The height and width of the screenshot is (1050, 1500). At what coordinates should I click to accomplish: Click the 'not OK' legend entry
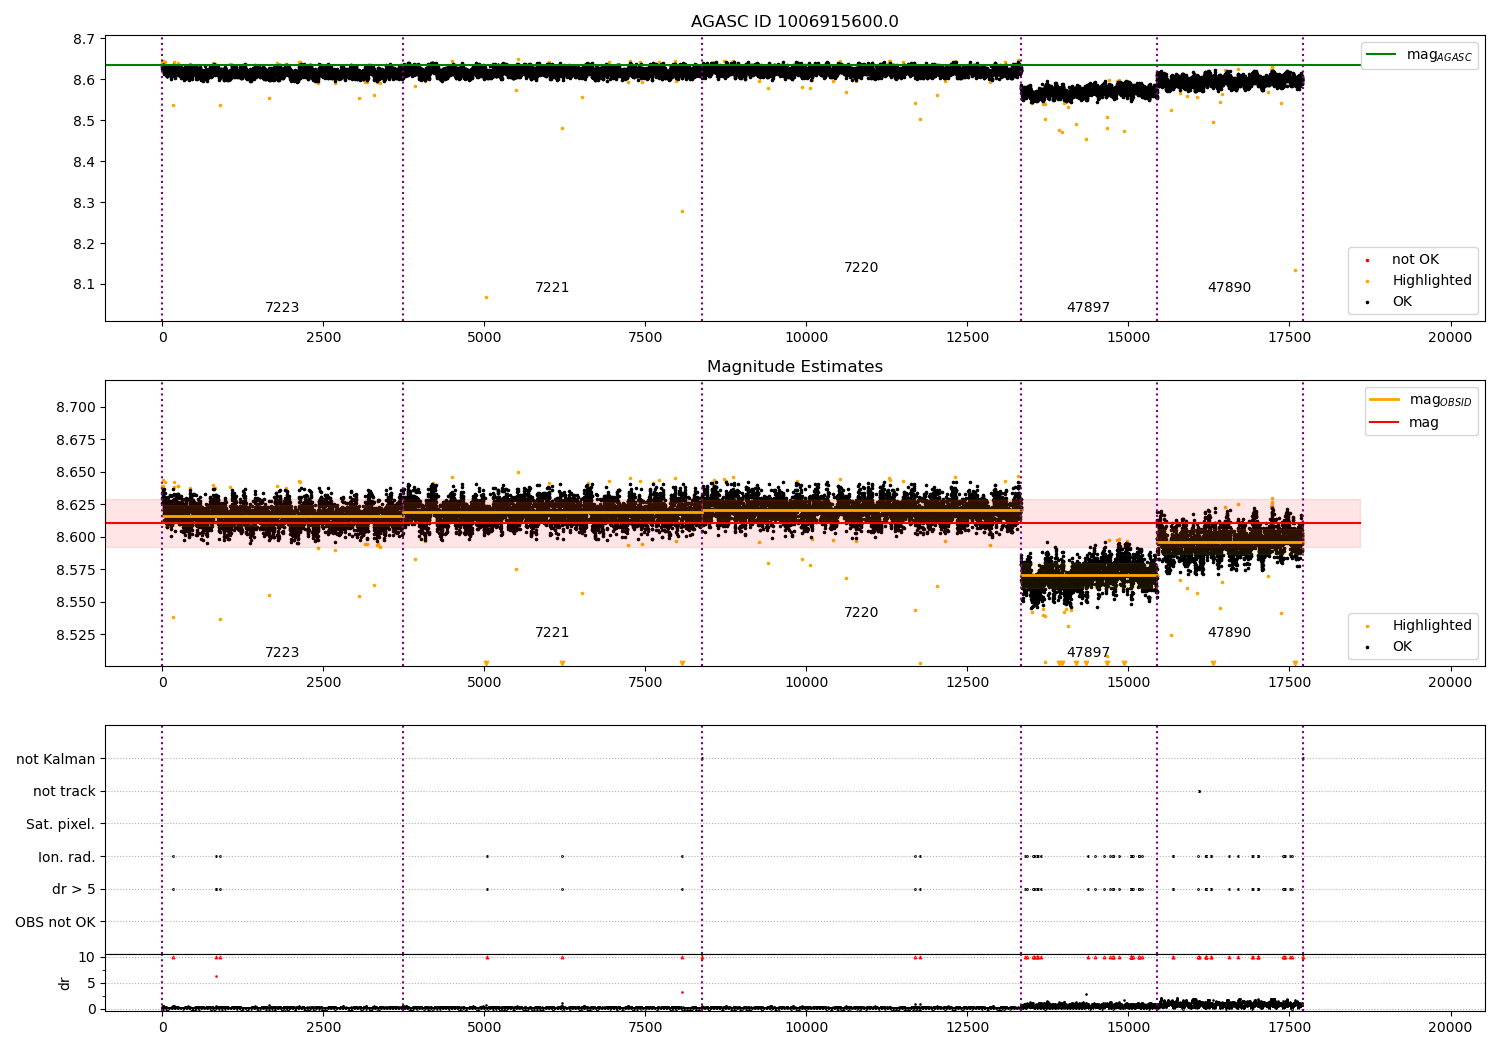click(1415, 260)
